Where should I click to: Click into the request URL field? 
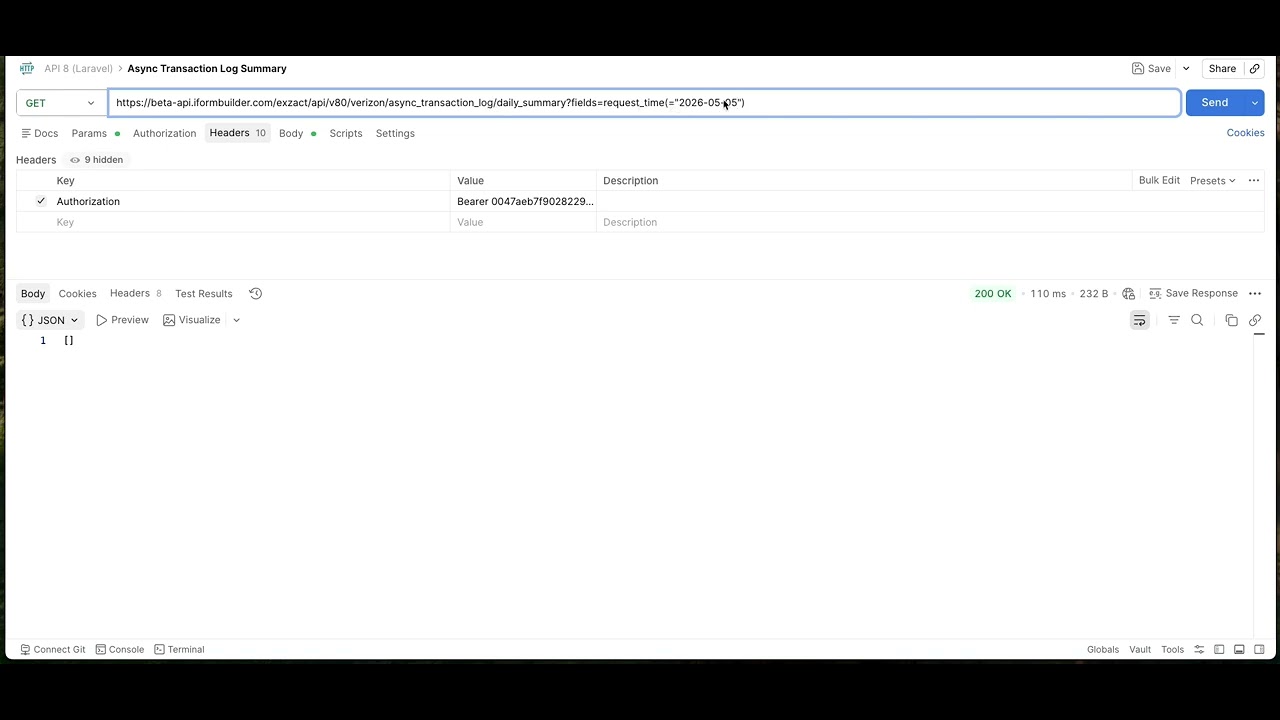(x=644, y=103)
